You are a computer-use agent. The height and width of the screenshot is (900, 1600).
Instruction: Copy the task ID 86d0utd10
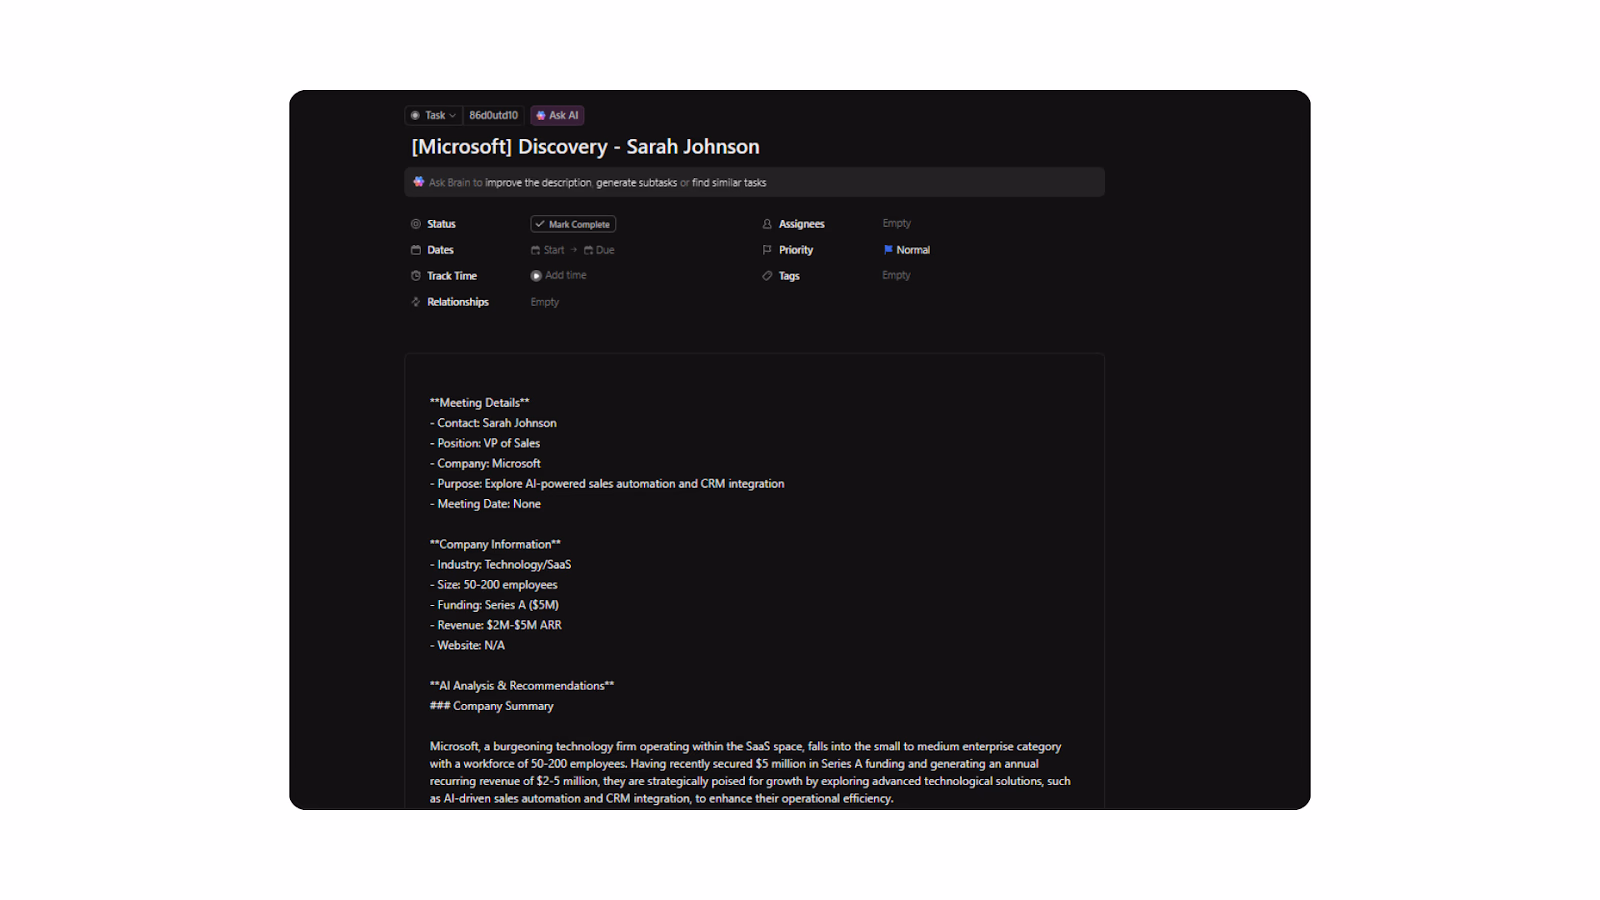tap(493, 115)
